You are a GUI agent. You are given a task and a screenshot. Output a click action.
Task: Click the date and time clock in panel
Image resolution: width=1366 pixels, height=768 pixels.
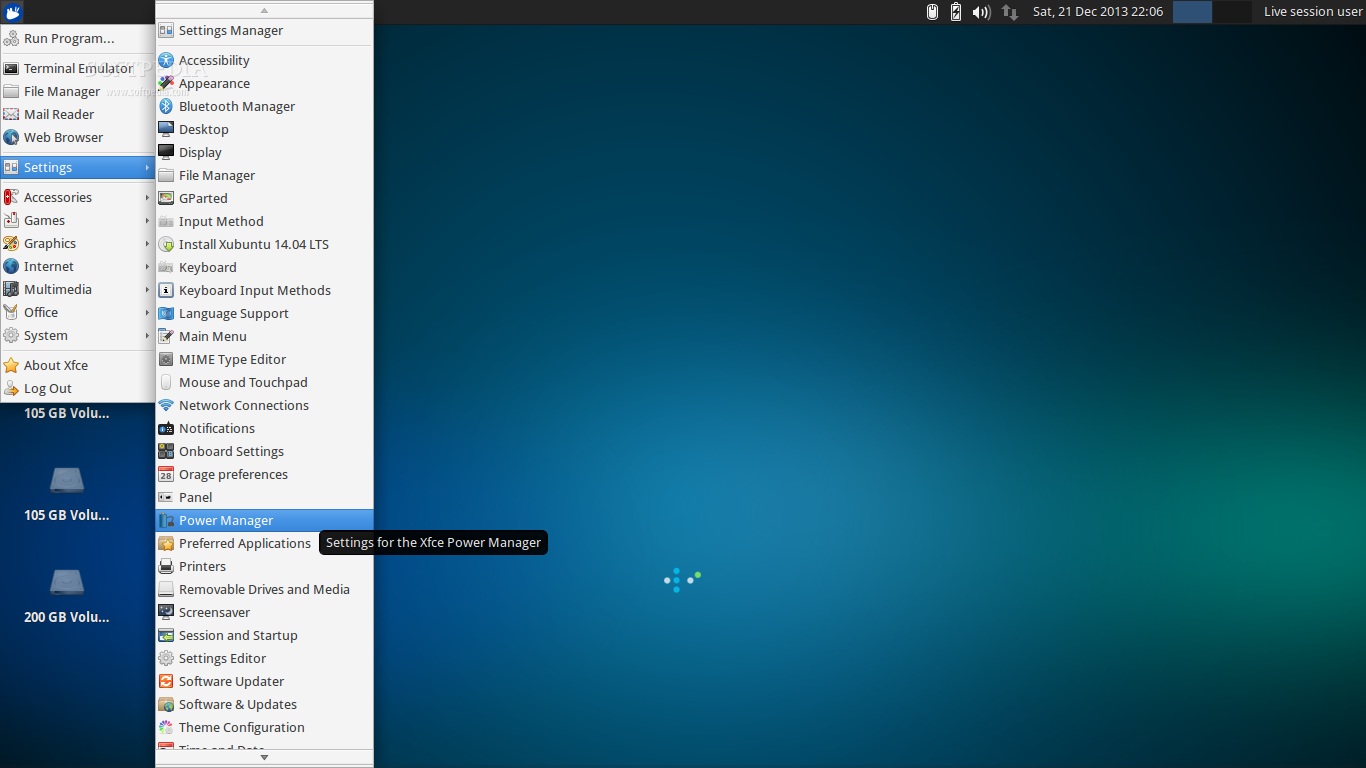(1098, 12)
